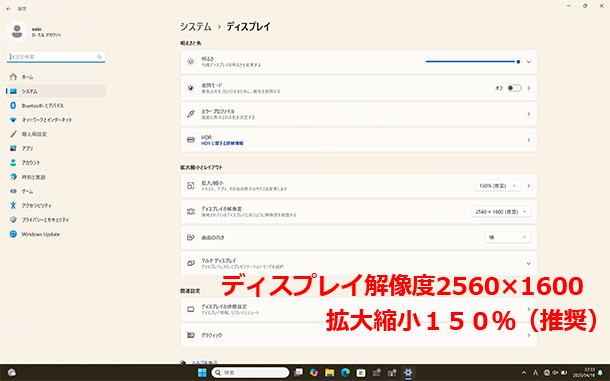
Task: Click the 夜間モード icon
Action: click(191, 88)
